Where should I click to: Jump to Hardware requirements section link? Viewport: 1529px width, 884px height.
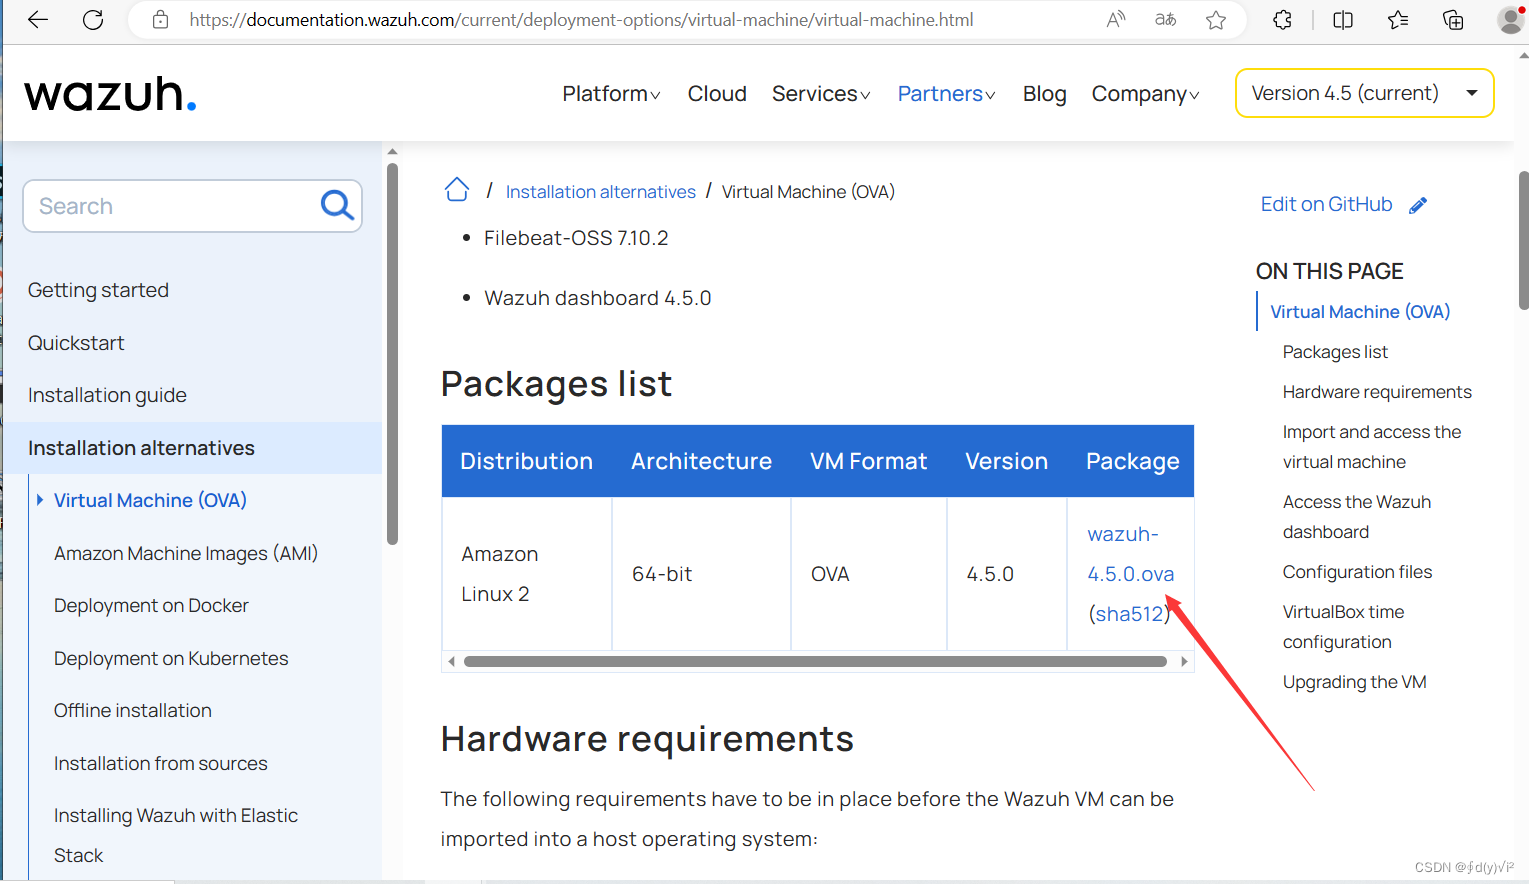[1377, 392]
